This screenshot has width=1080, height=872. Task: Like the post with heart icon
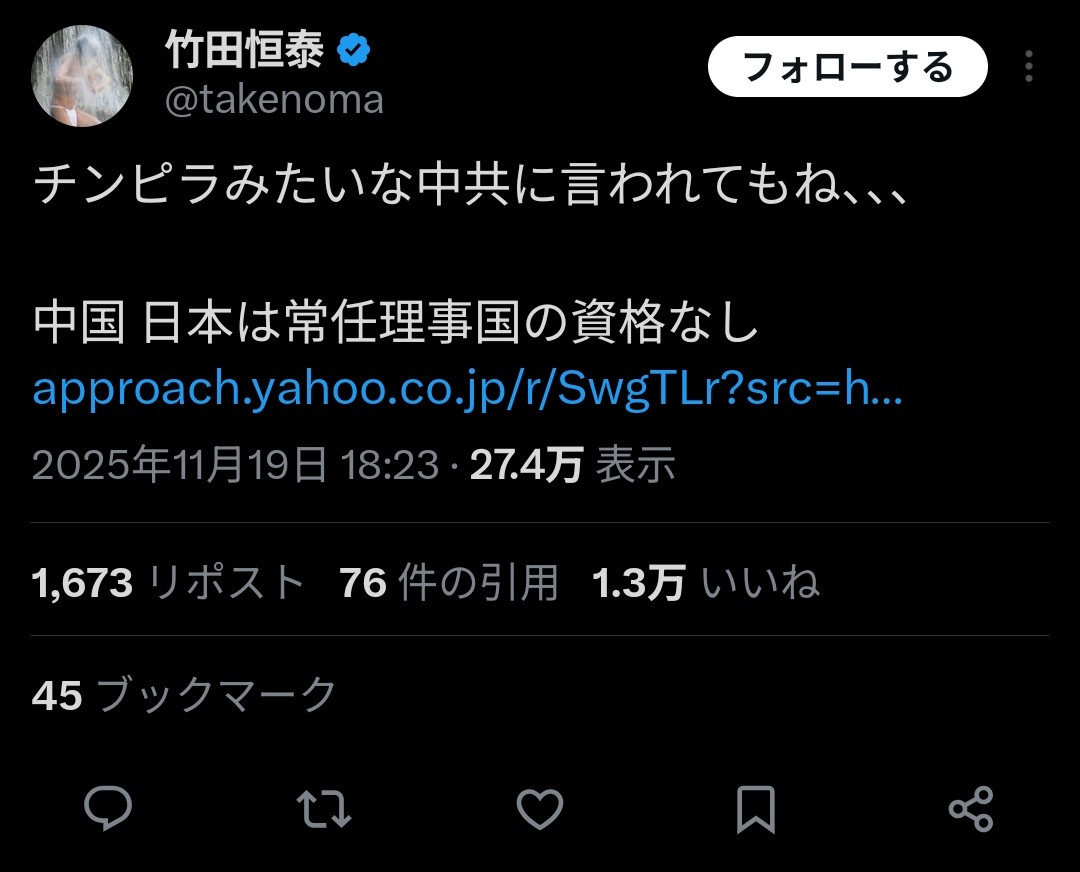[540, 809]
